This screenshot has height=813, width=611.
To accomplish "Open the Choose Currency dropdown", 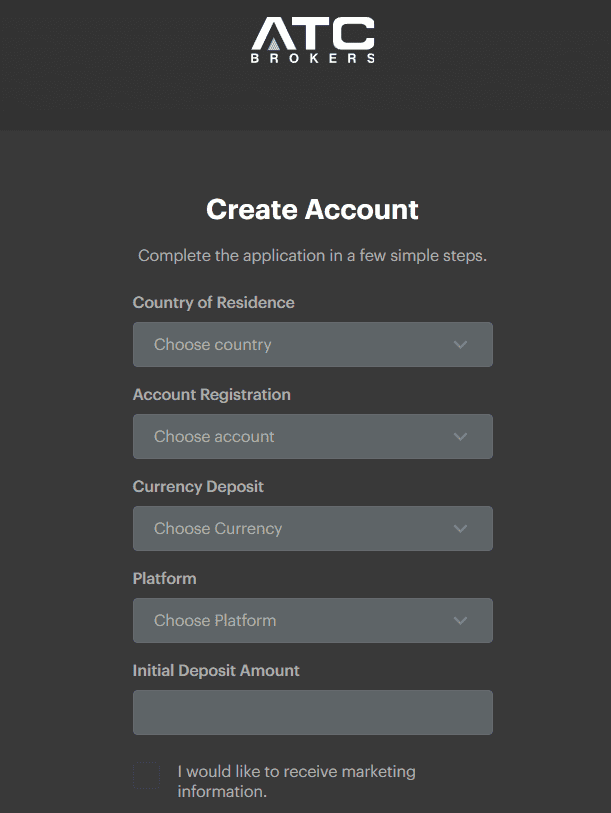I will 313,528.
